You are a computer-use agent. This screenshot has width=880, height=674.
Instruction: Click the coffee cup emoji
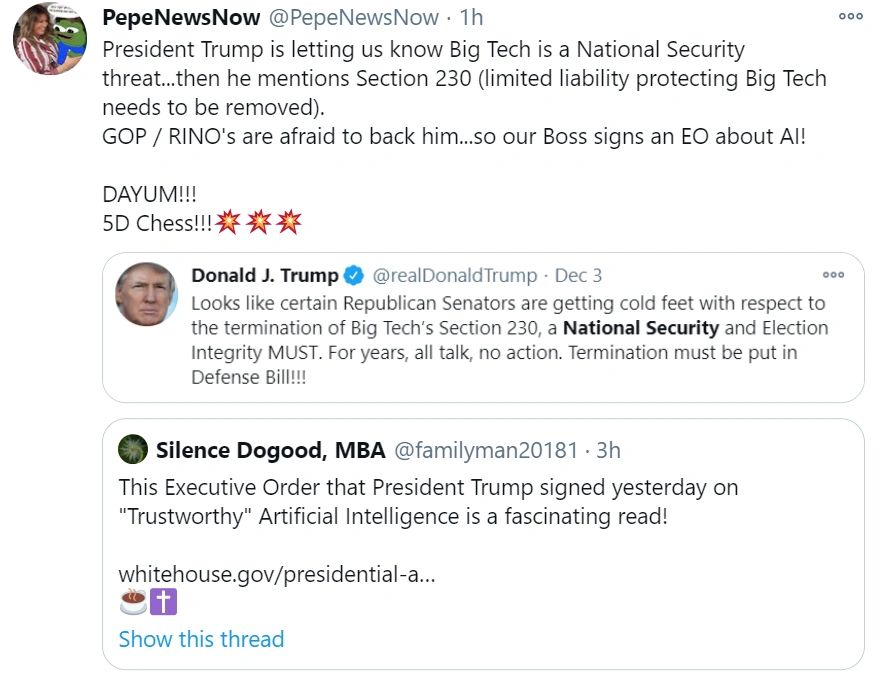pyautogui.click(x=133, y=602)
